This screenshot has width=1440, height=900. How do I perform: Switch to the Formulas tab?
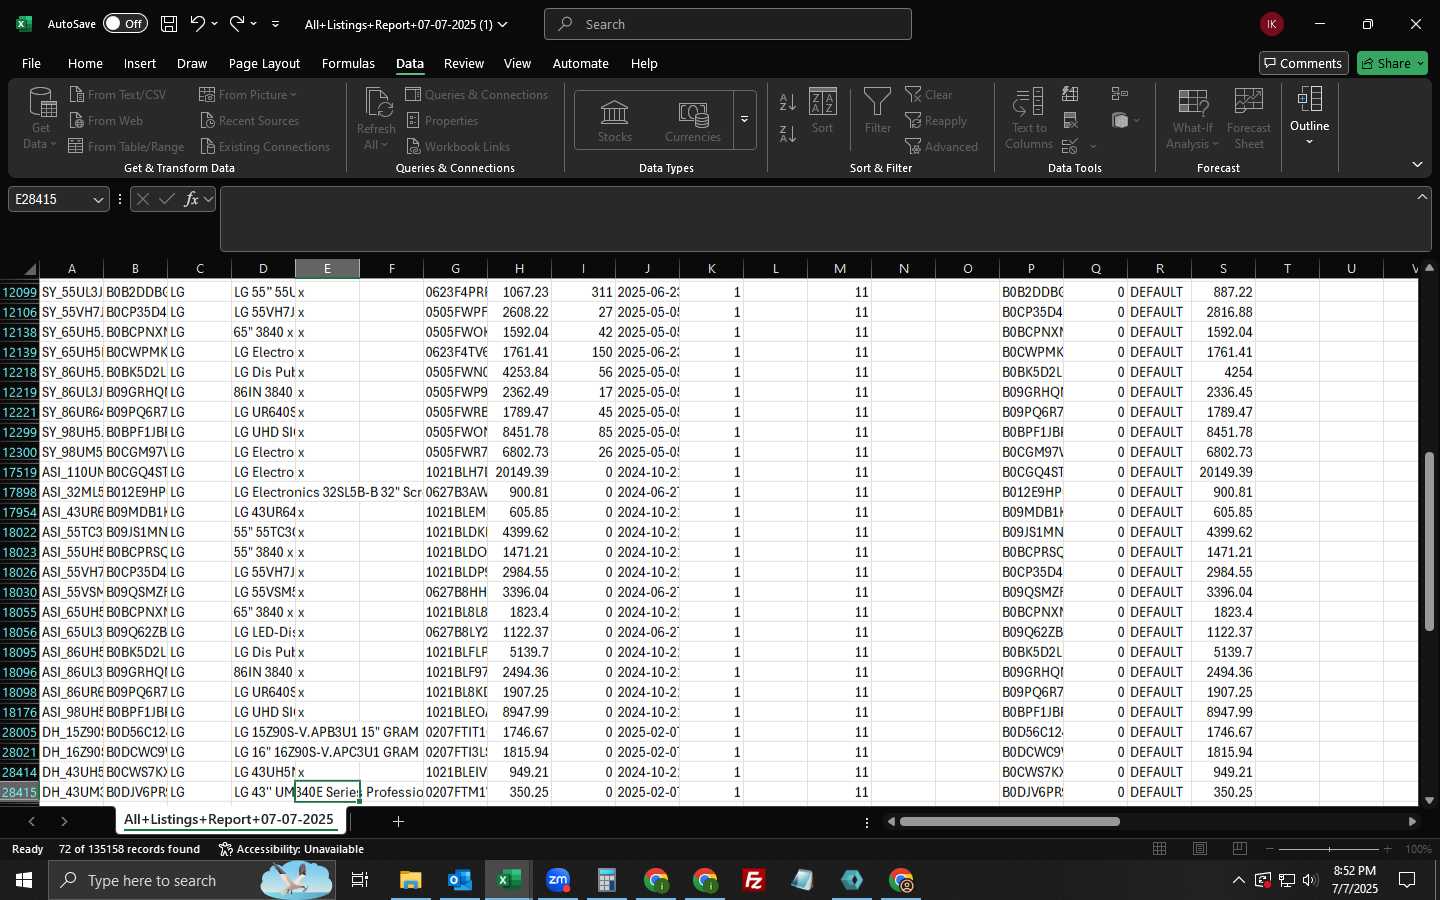(348, 63)
